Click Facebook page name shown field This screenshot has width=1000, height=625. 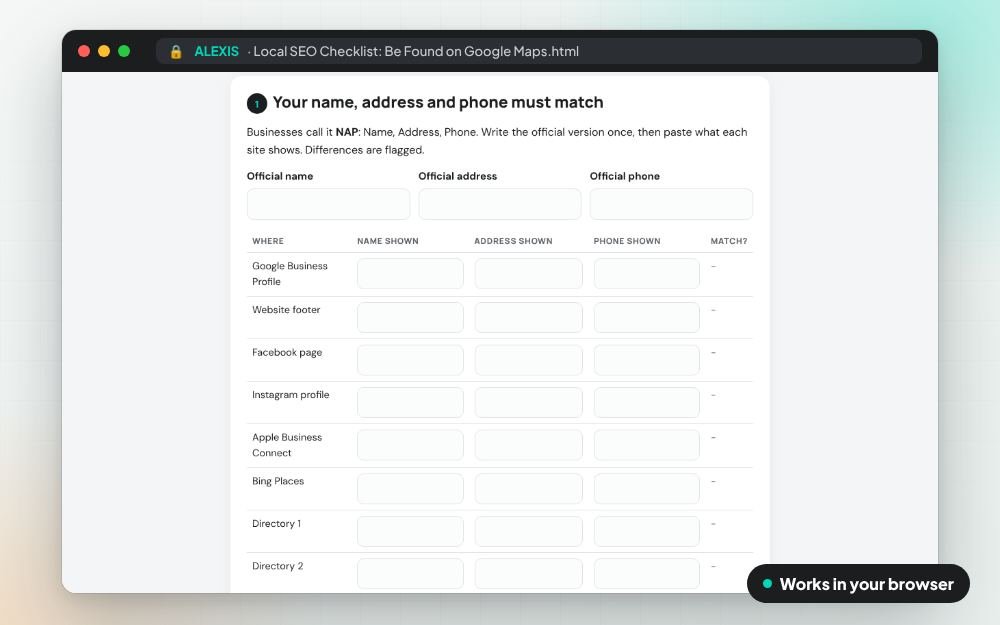click(x=410, y=360)
